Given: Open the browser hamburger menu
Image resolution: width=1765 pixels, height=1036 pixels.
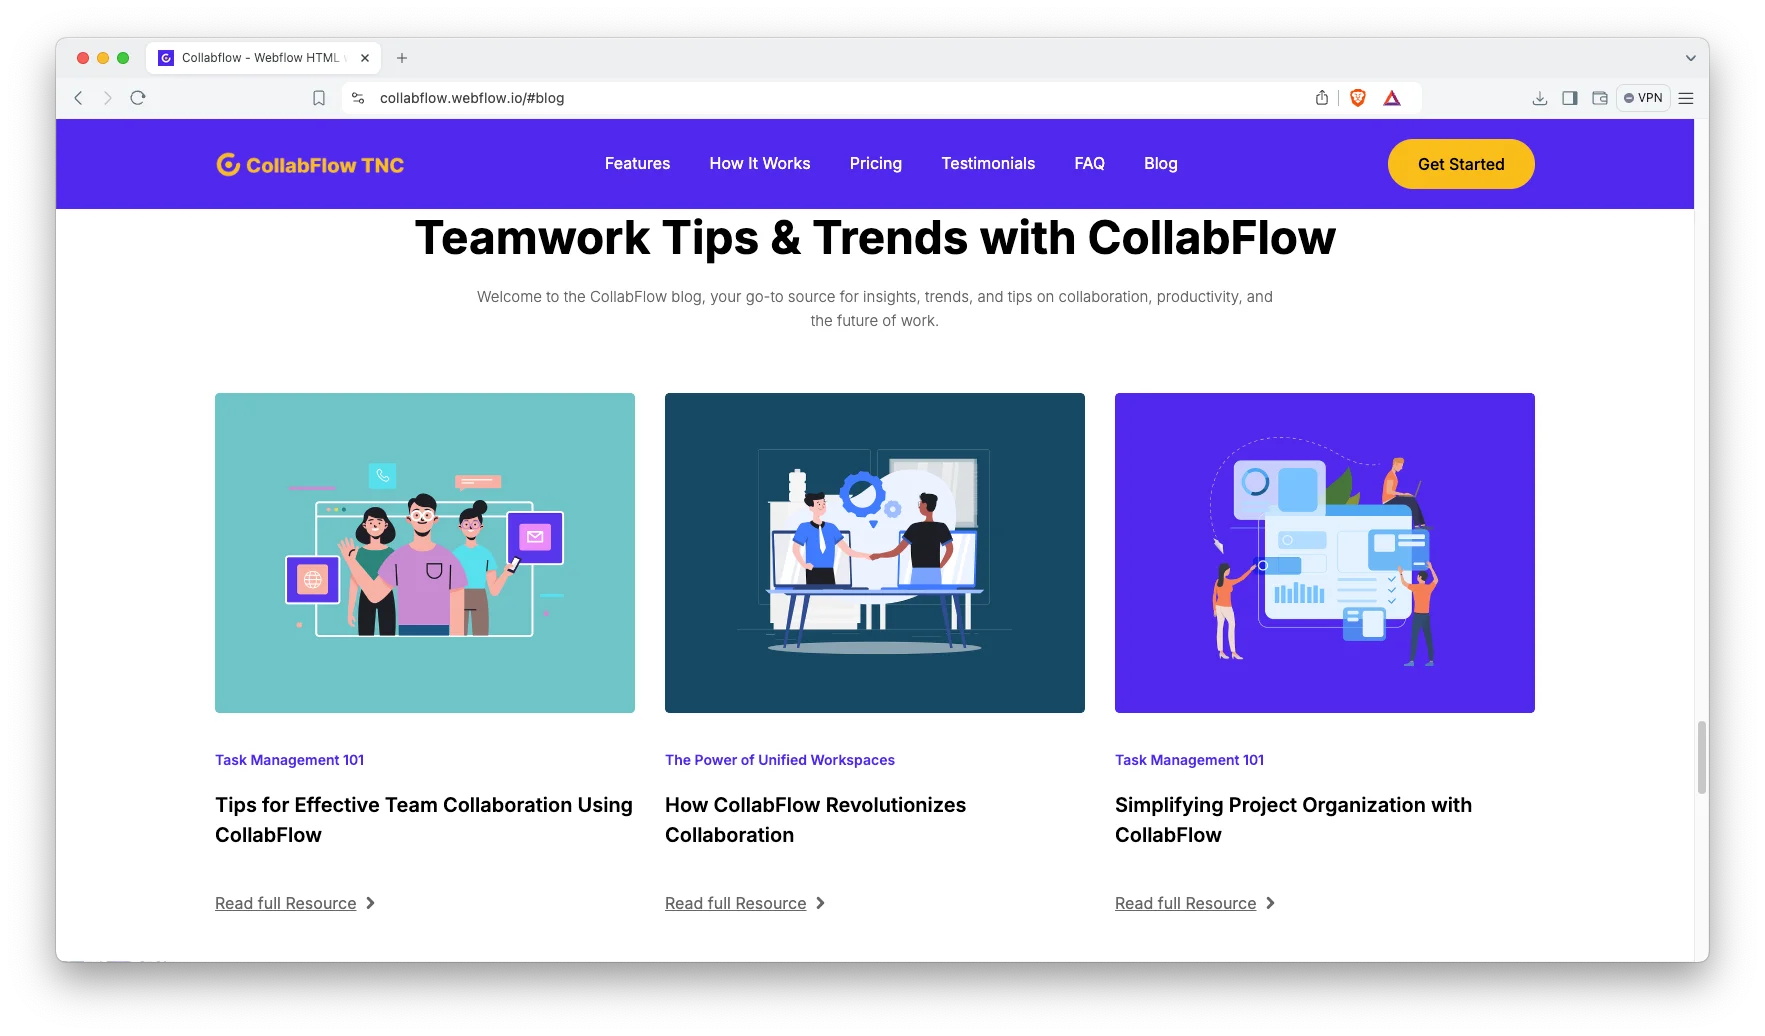Looking at the screenshot, I should (1686, 98).
